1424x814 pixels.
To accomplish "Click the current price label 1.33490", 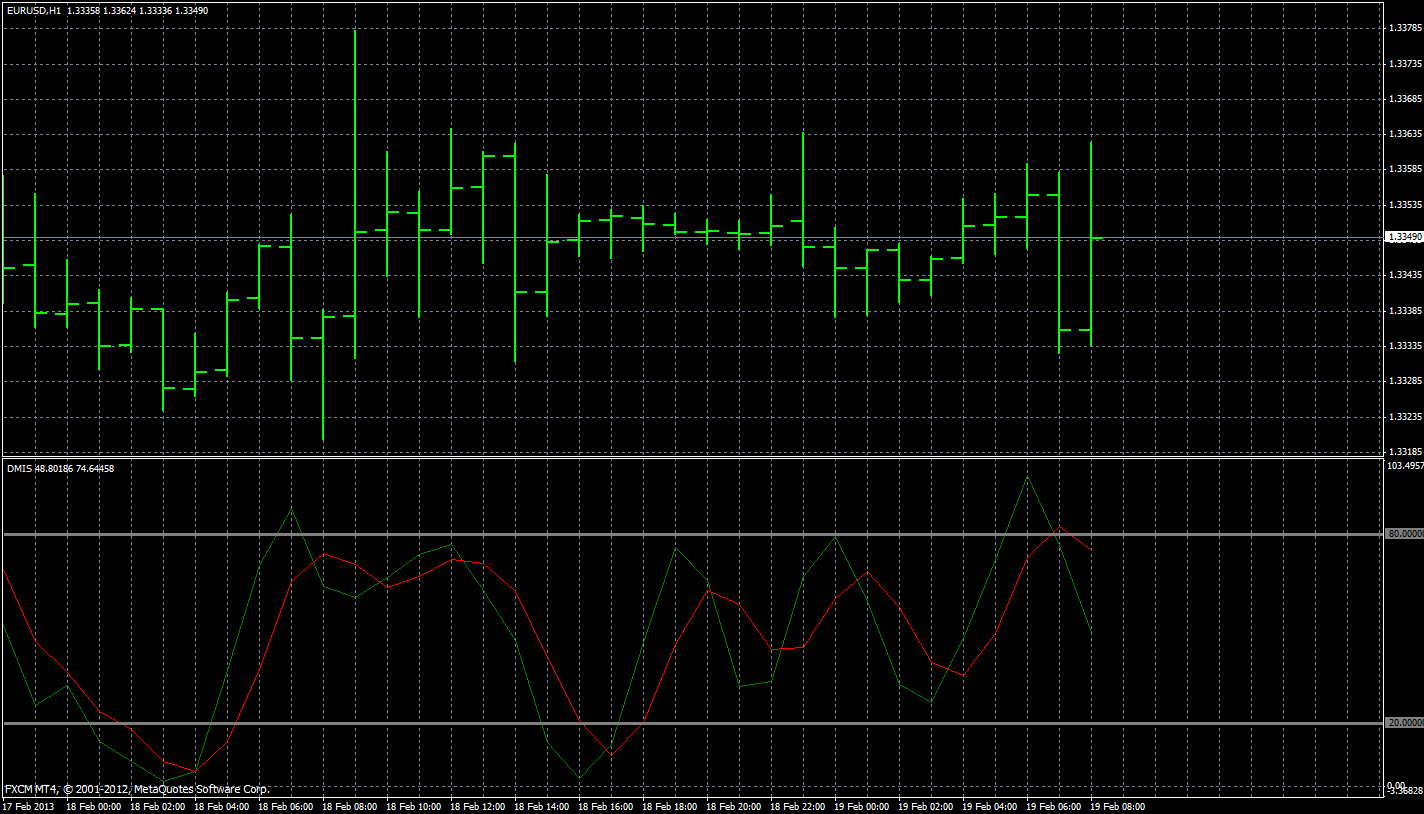I will (1404, 237).
